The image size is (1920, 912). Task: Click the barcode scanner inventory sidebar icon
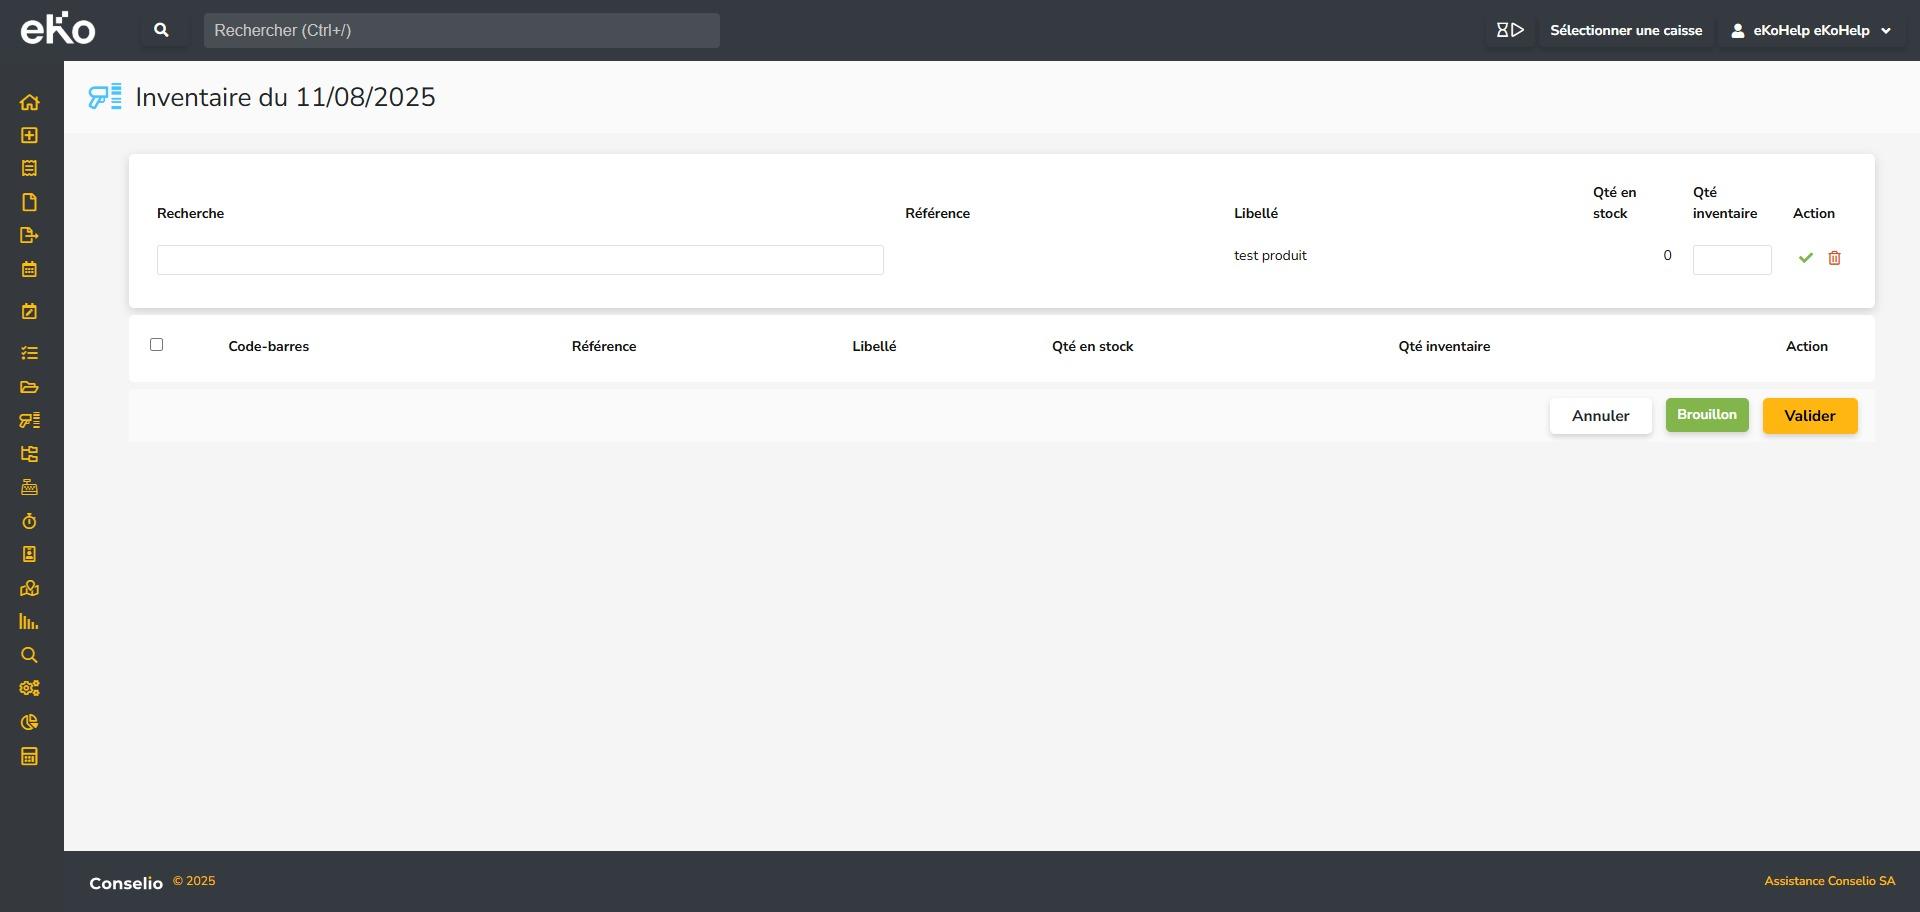(29, 420)
